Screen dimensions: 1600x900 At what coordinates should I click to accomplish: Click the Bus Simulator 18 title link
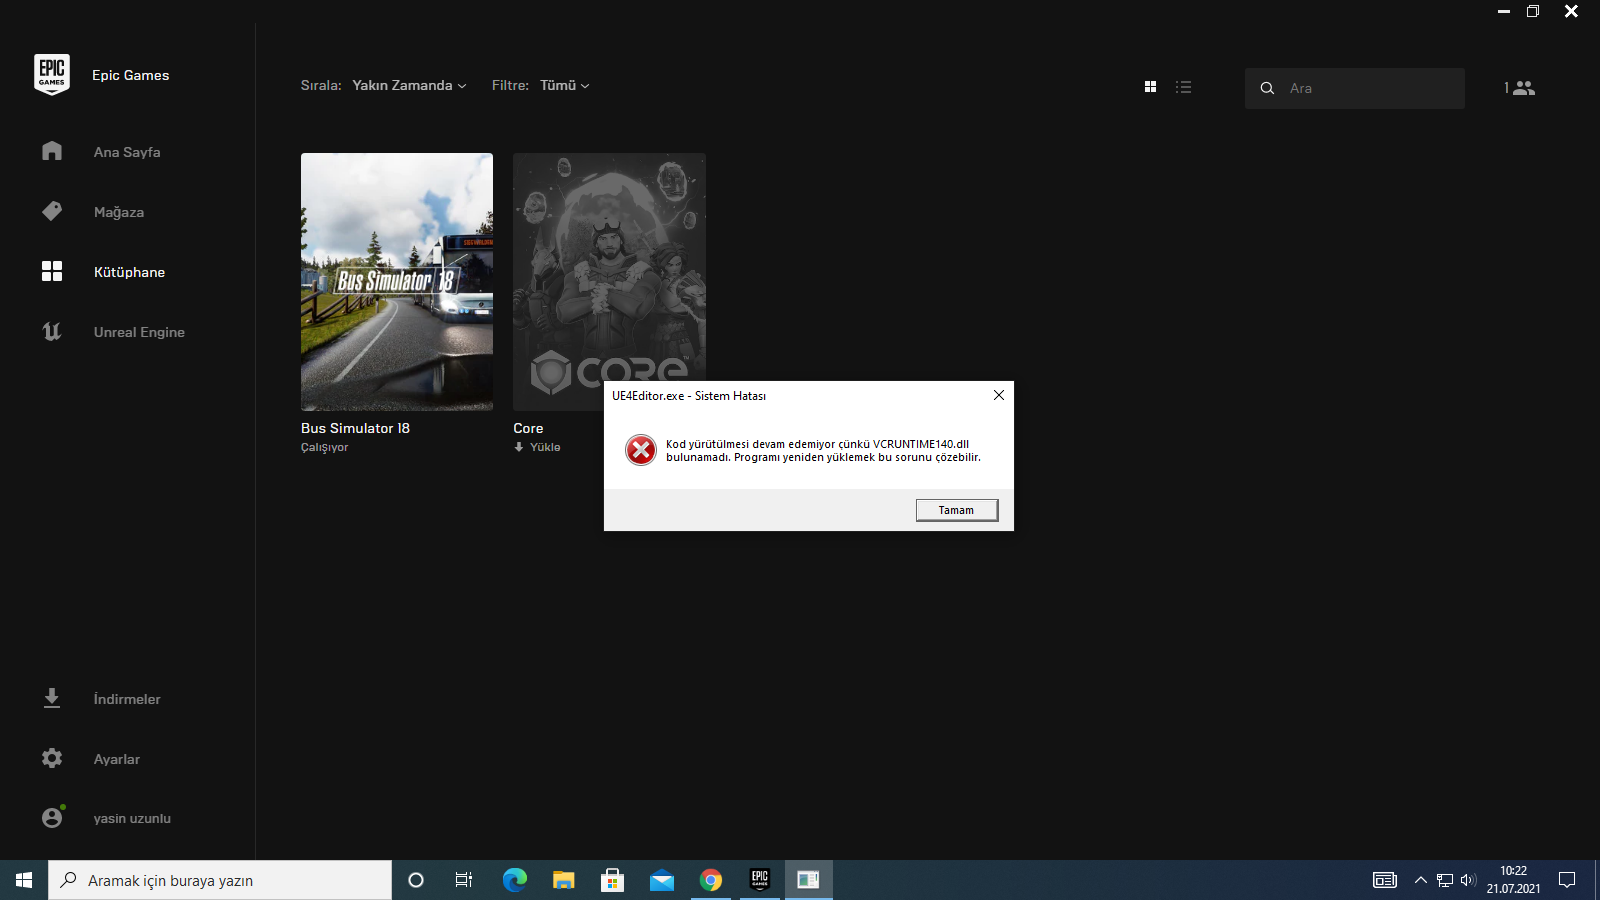coord(355,428)
